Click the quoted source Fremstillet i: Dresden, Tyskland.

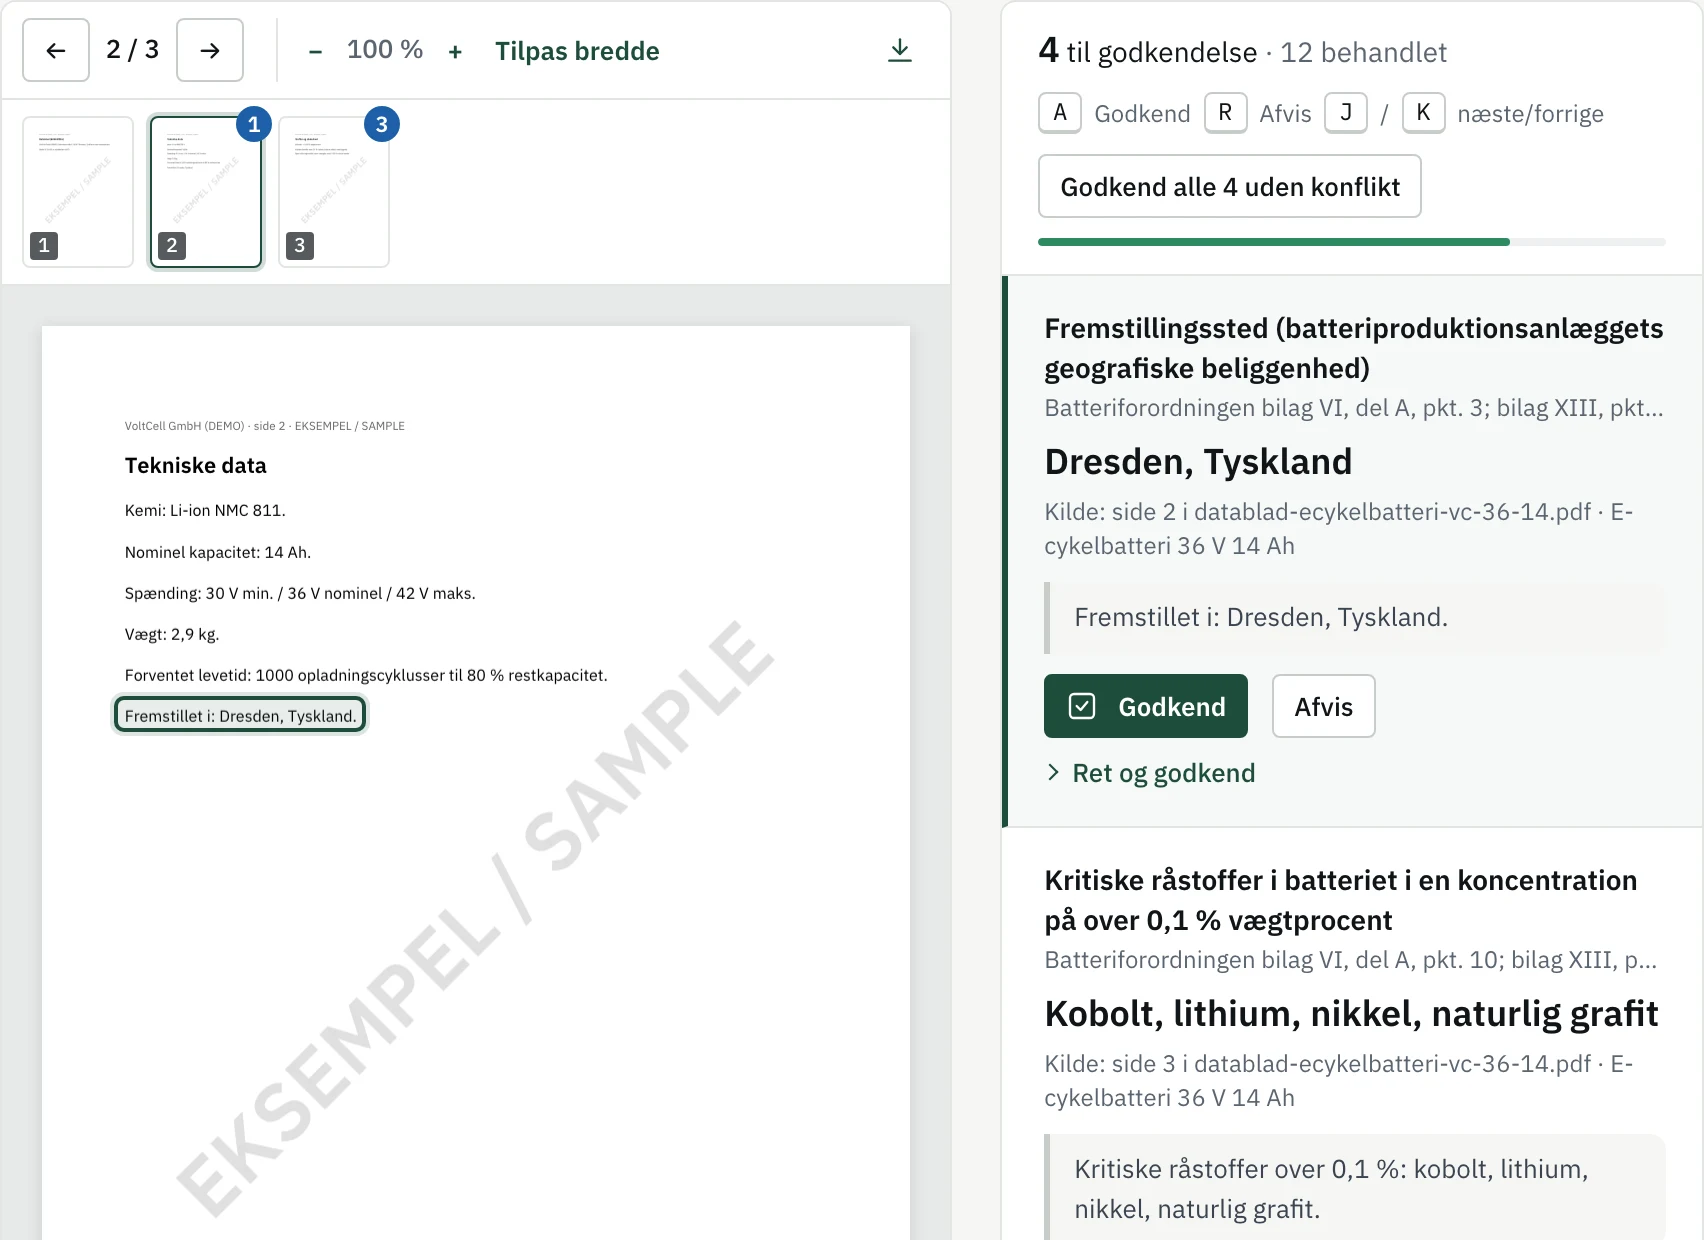pos(1355,617)
